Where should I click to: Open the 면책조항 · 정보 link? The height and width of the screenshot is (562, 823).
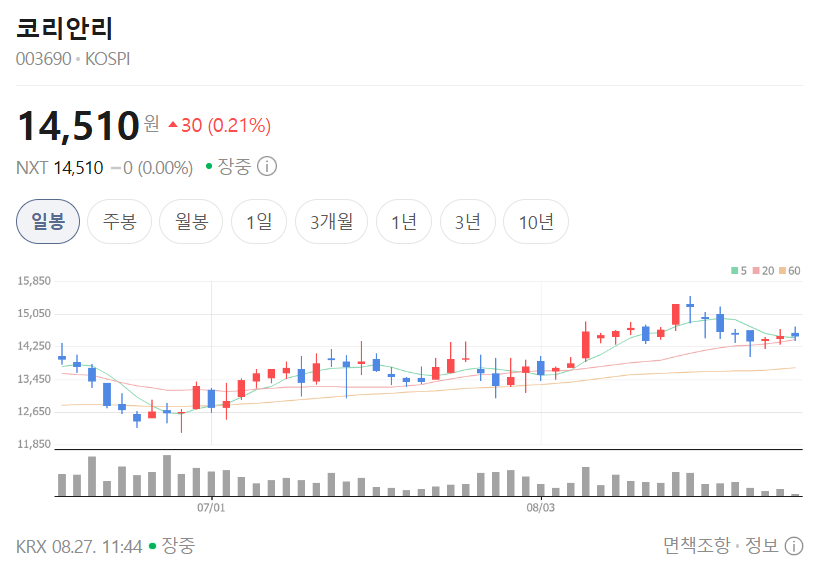point(721,546)
